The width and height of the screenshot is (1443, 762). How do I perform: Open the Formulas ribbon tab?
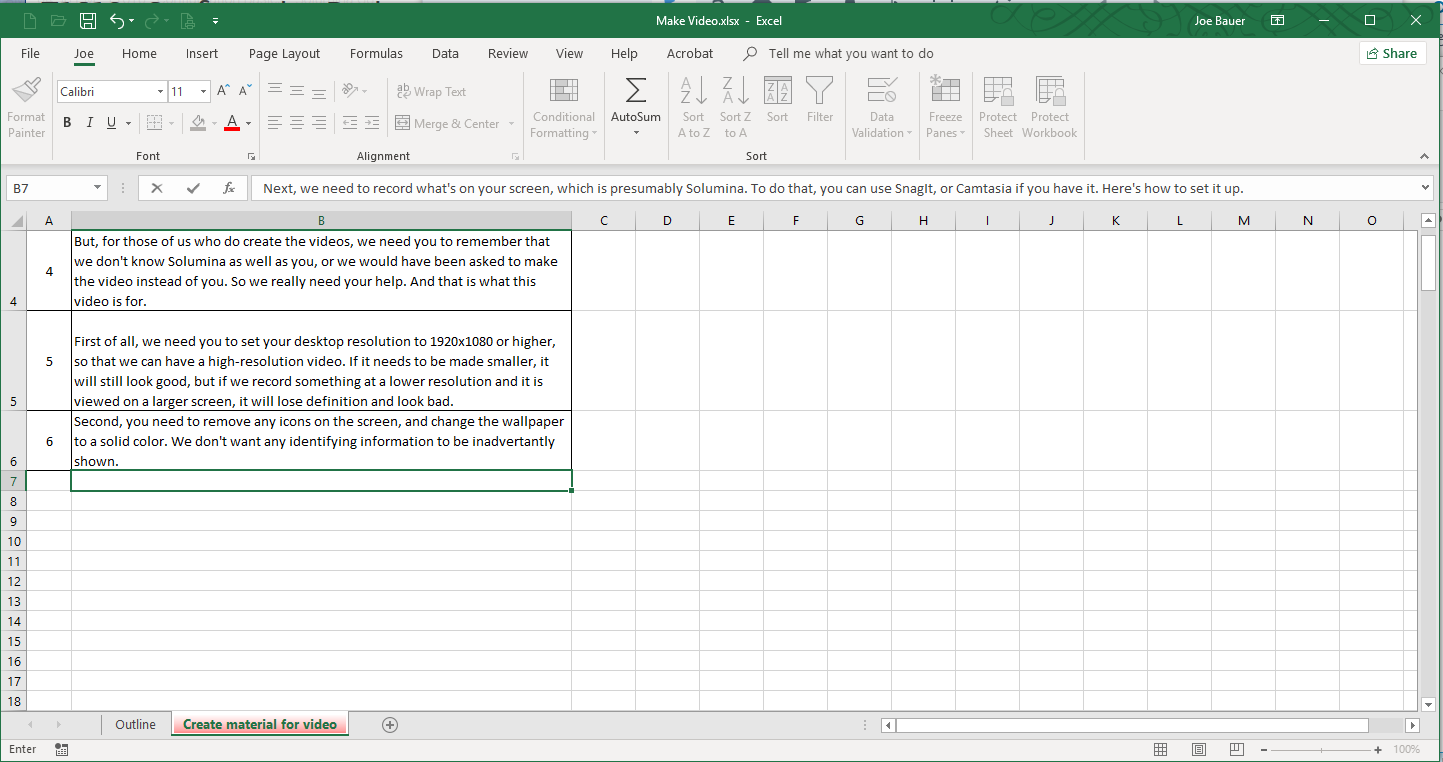point(376,54)
